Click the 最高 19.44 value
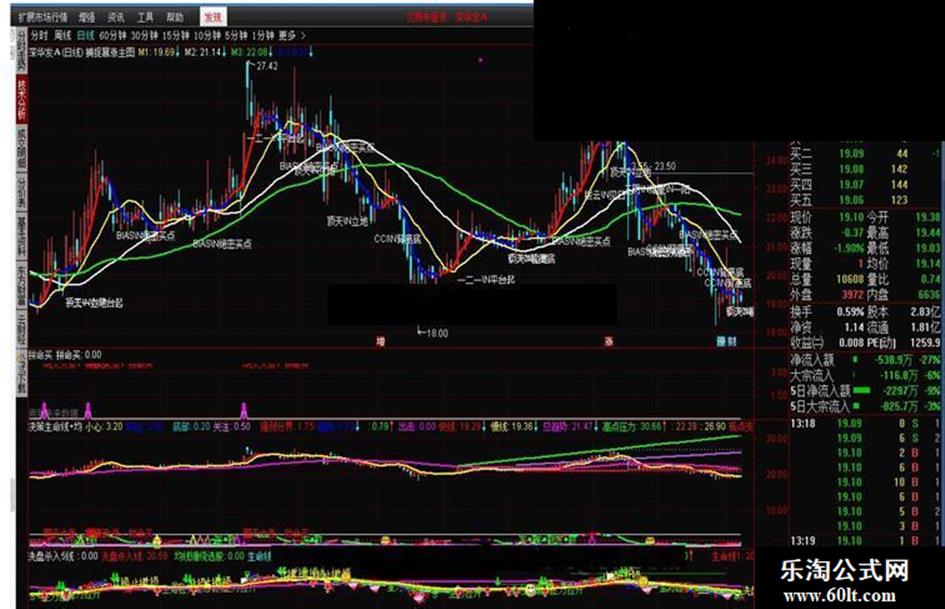This screenshot has height=609, width=945. click(x=927, y=232)
